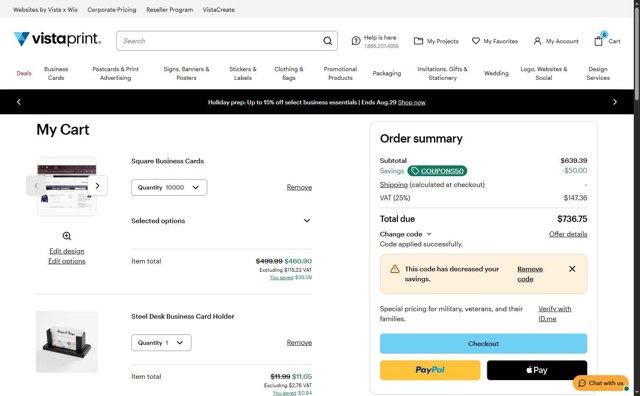This screenshot has height=396, width=640.
Task: Open the Cart bag icon
Action: (598, 41)
